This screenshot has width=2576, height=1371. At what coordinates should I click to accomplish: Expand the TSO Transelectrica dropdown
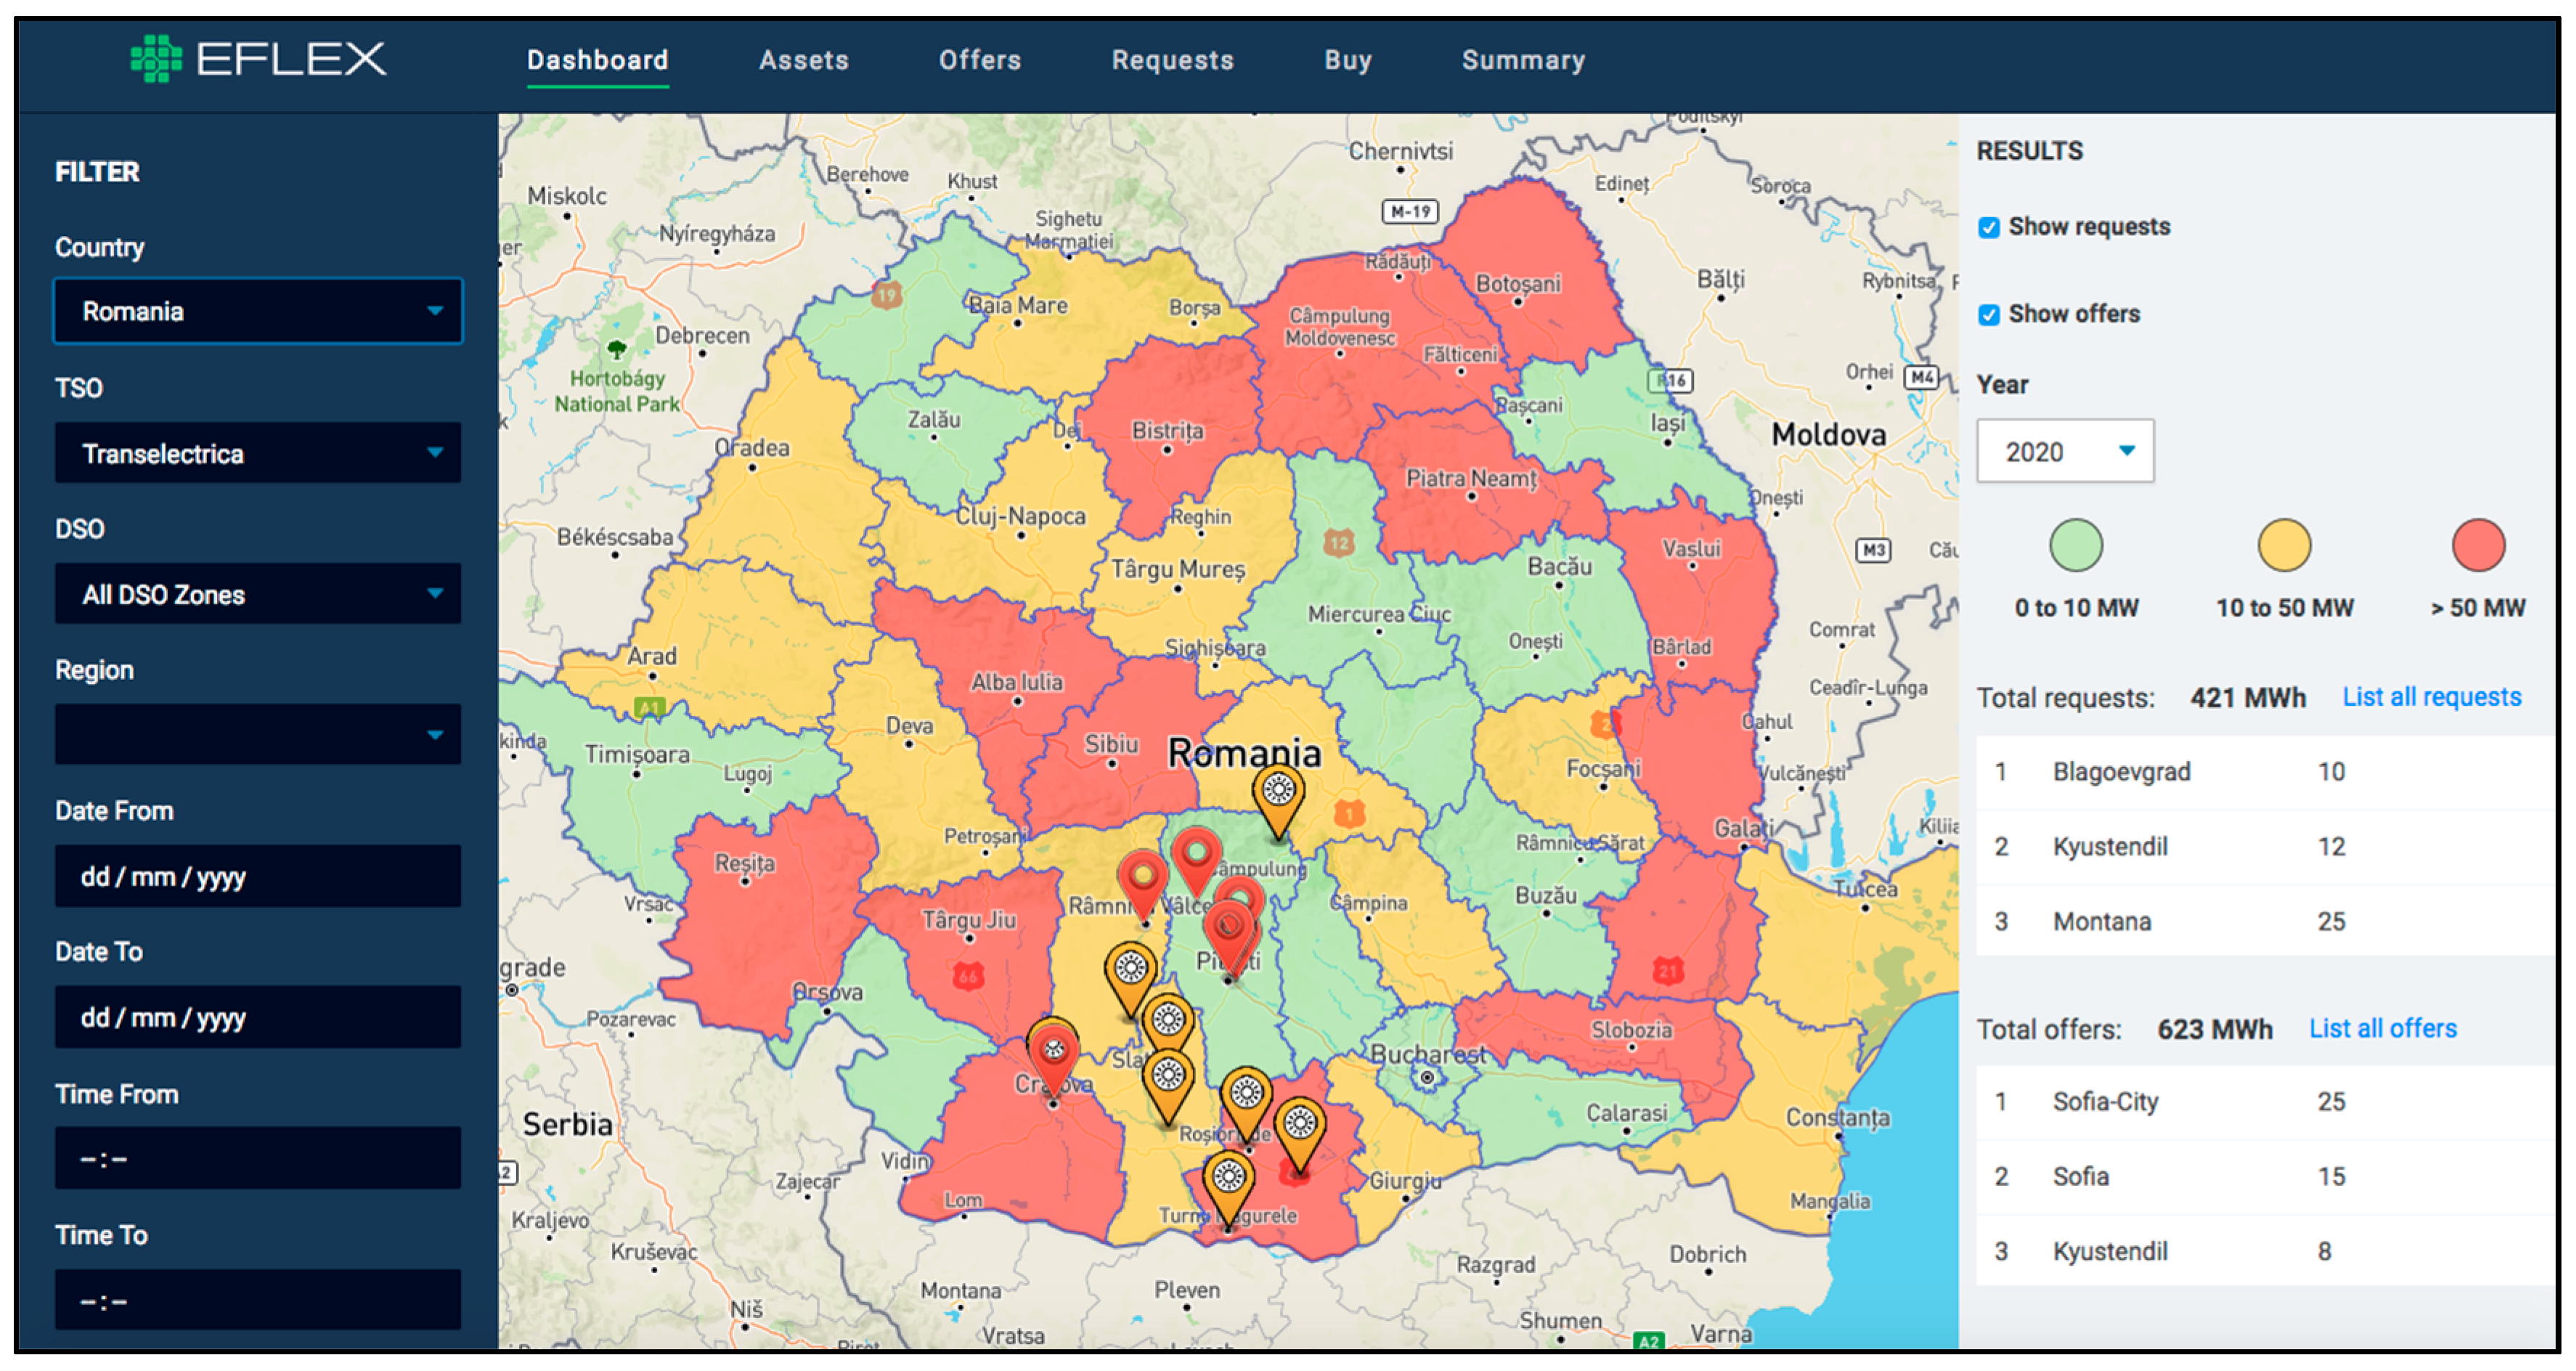point(258,453)
